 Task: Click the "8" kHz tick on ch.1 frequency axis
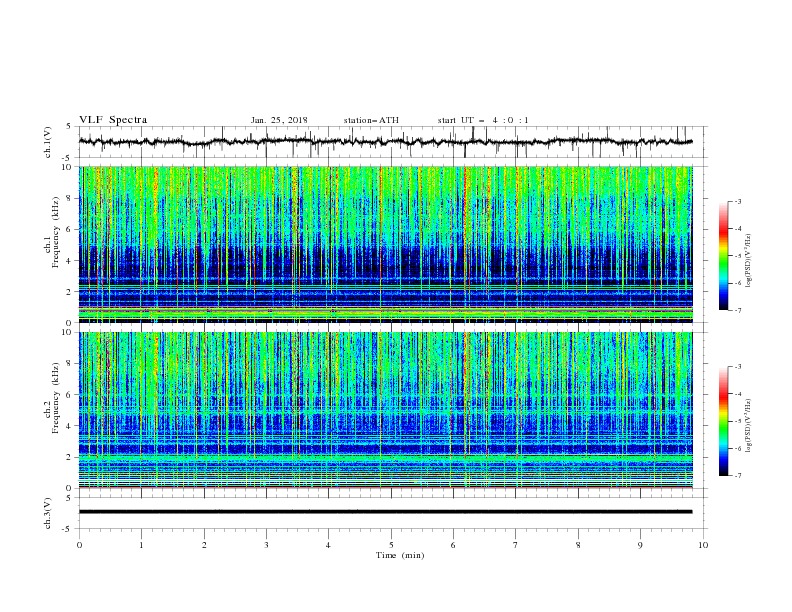[x=69, y=198]
